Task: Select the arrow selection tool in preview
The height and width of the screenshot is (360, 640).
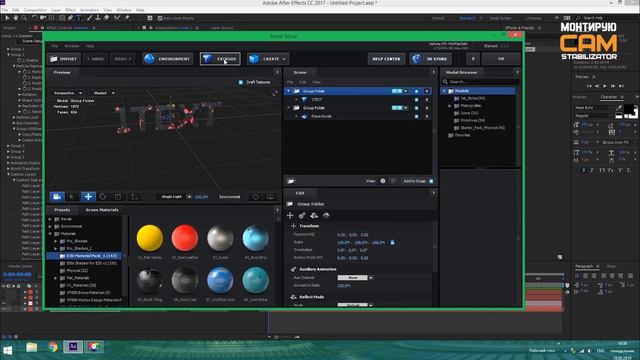Action: [72, 197]
